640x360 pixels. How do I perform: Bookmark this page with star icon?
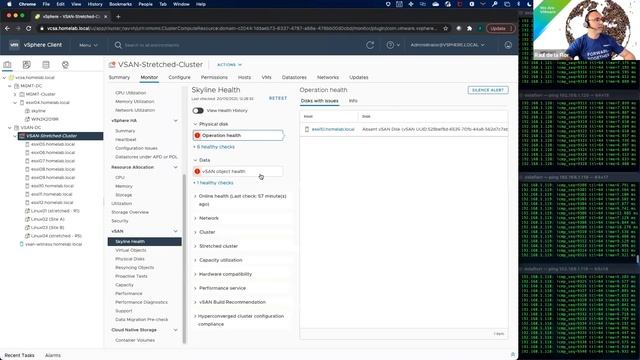446,29
